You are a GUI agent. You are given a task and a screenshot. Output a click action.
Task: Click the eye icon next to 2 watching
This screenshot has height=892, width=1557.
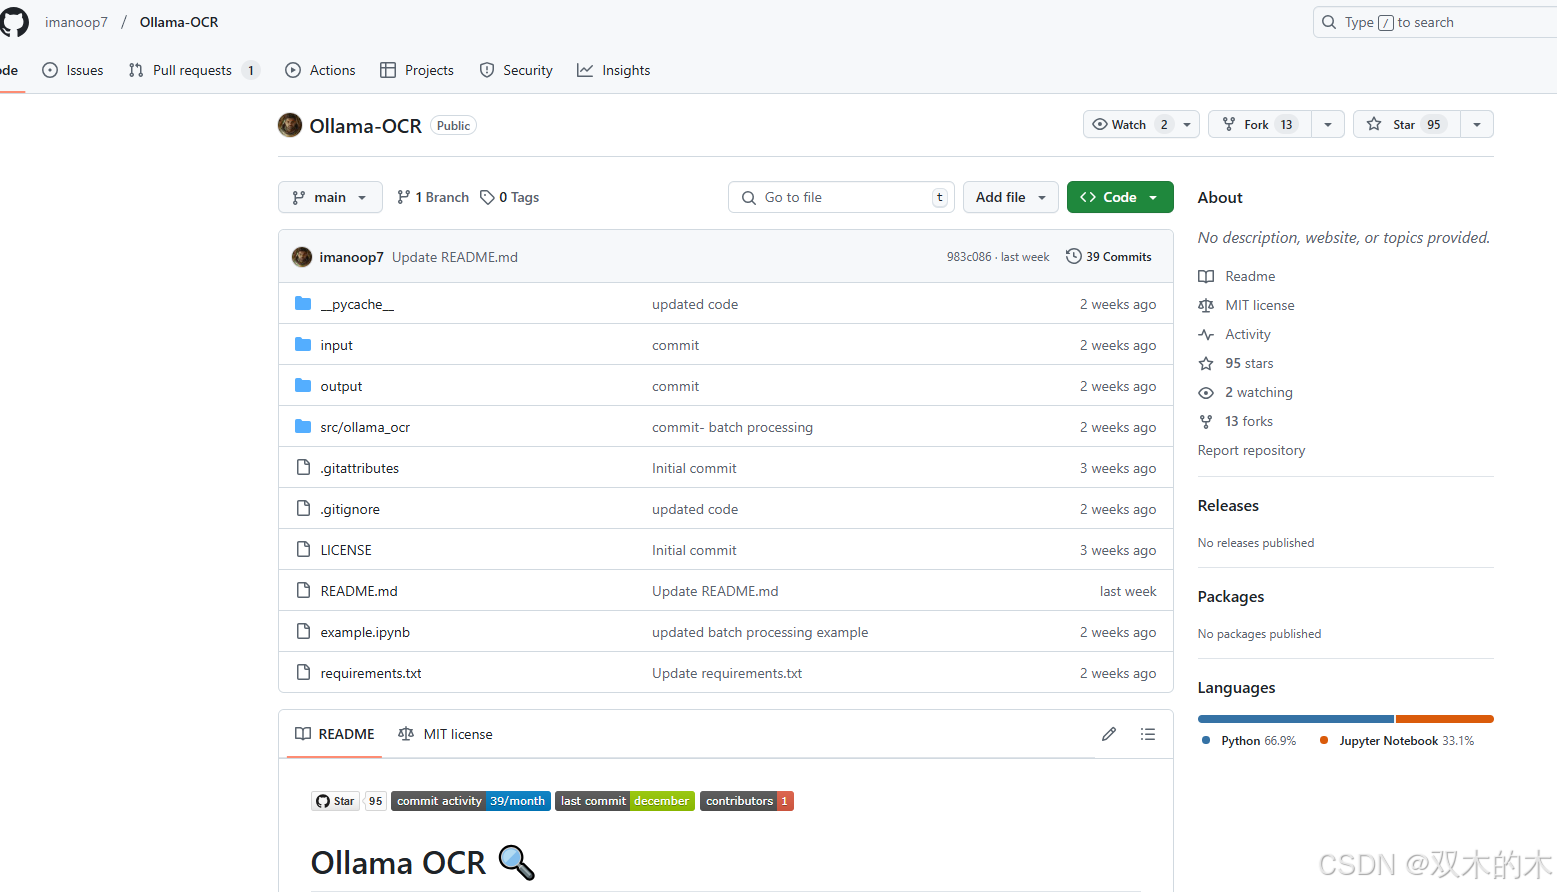pyautogui.click(x=1206, y=392)
